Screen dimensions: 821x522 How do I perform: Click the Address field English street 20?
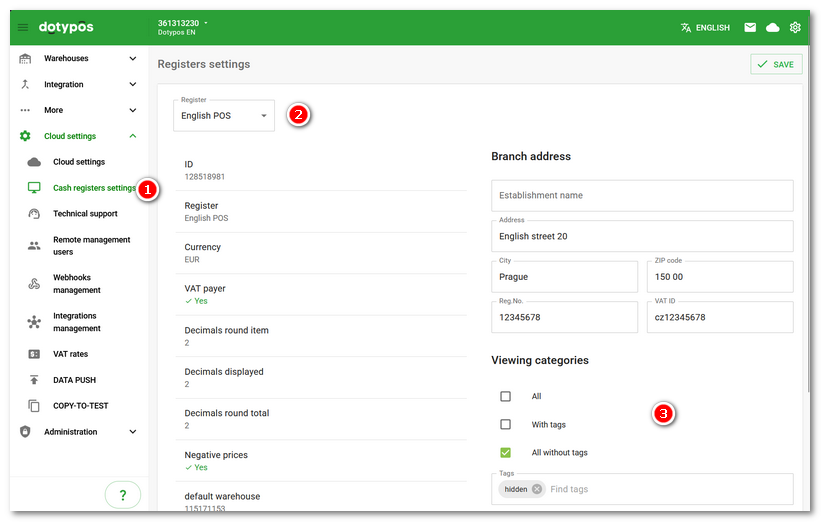(642, 236)
